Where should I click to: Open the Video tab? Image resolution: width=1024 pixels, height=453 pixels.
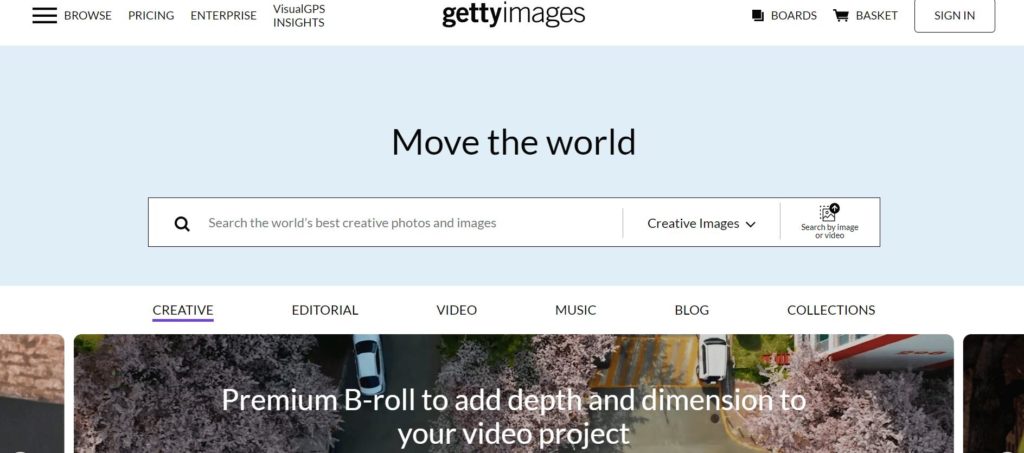[456, 310]
